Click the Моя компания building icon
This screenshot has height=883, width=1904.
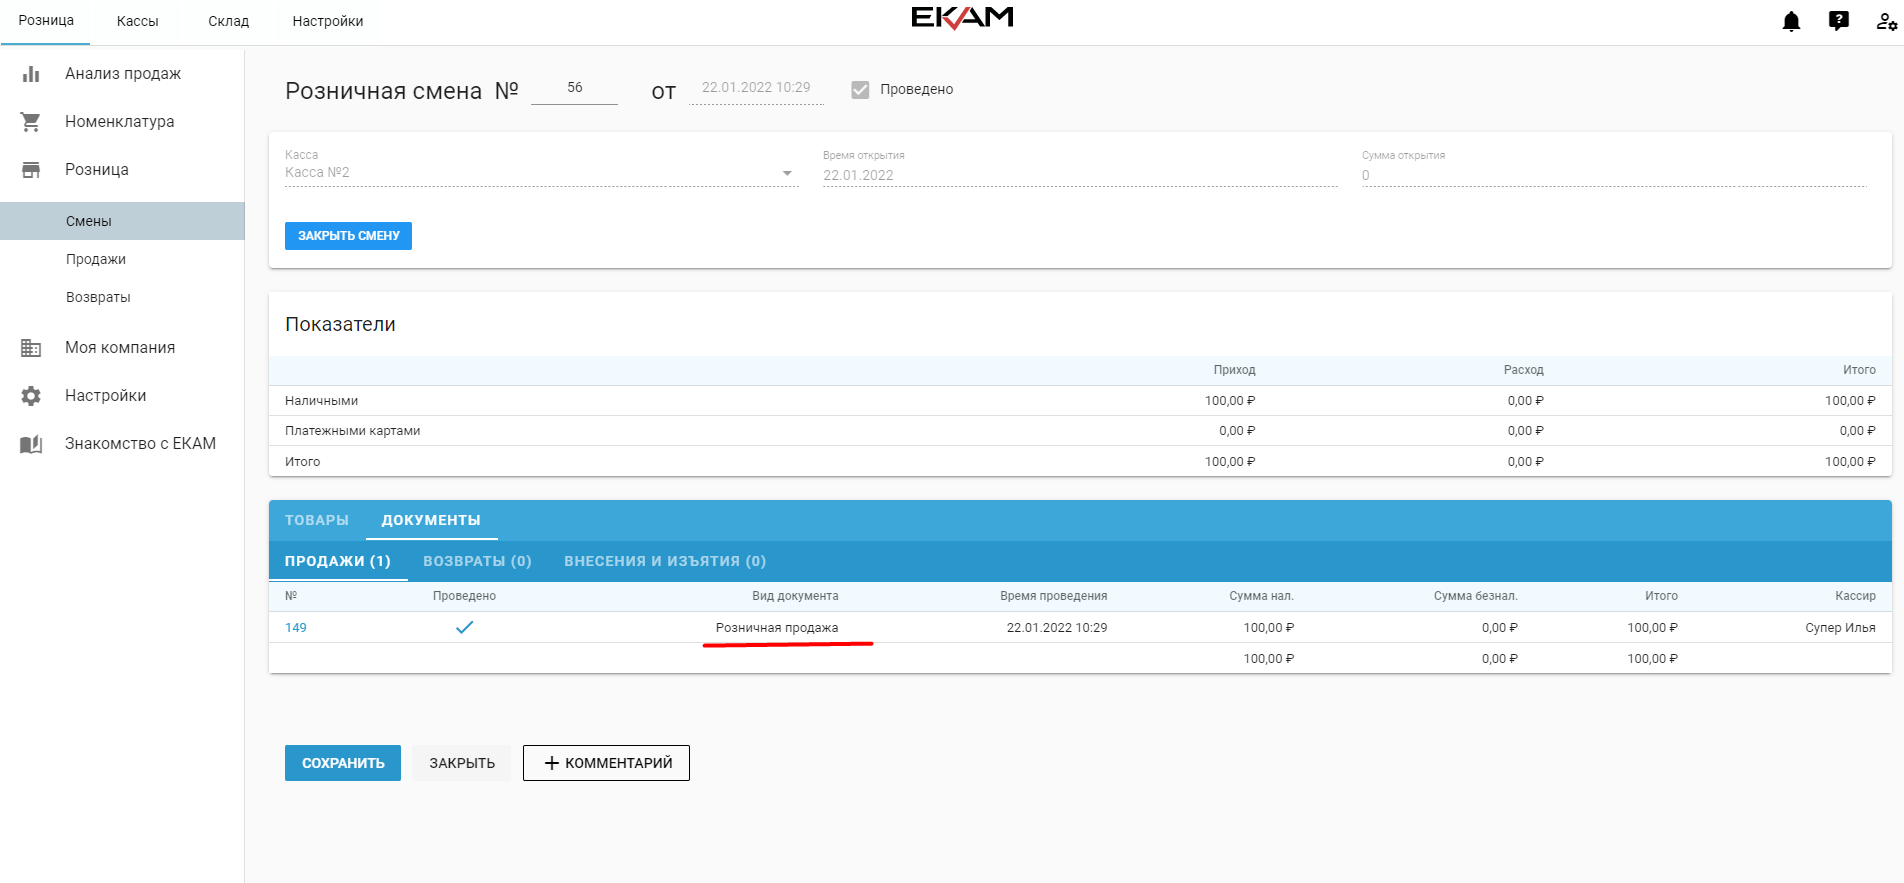tap(31, 348)
